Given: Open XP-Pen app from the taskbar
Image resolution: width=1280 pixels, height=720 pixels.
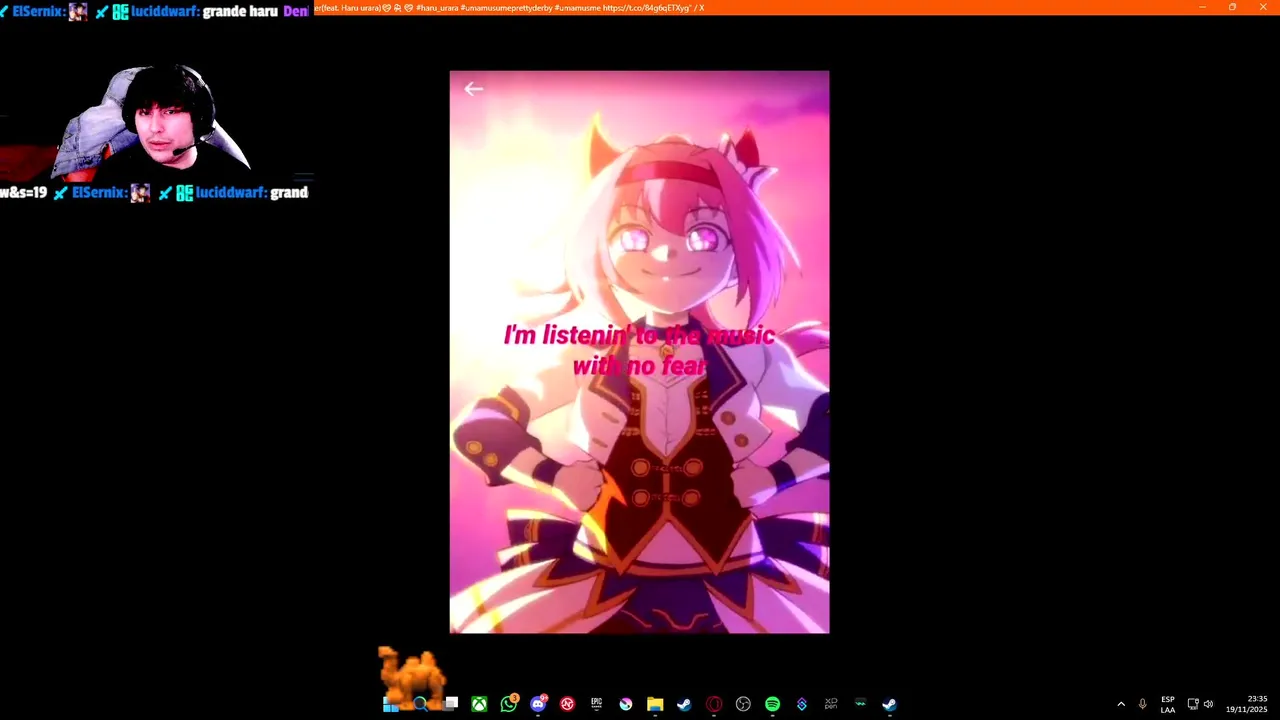Looking at the screenshot, I should point(831,704).
